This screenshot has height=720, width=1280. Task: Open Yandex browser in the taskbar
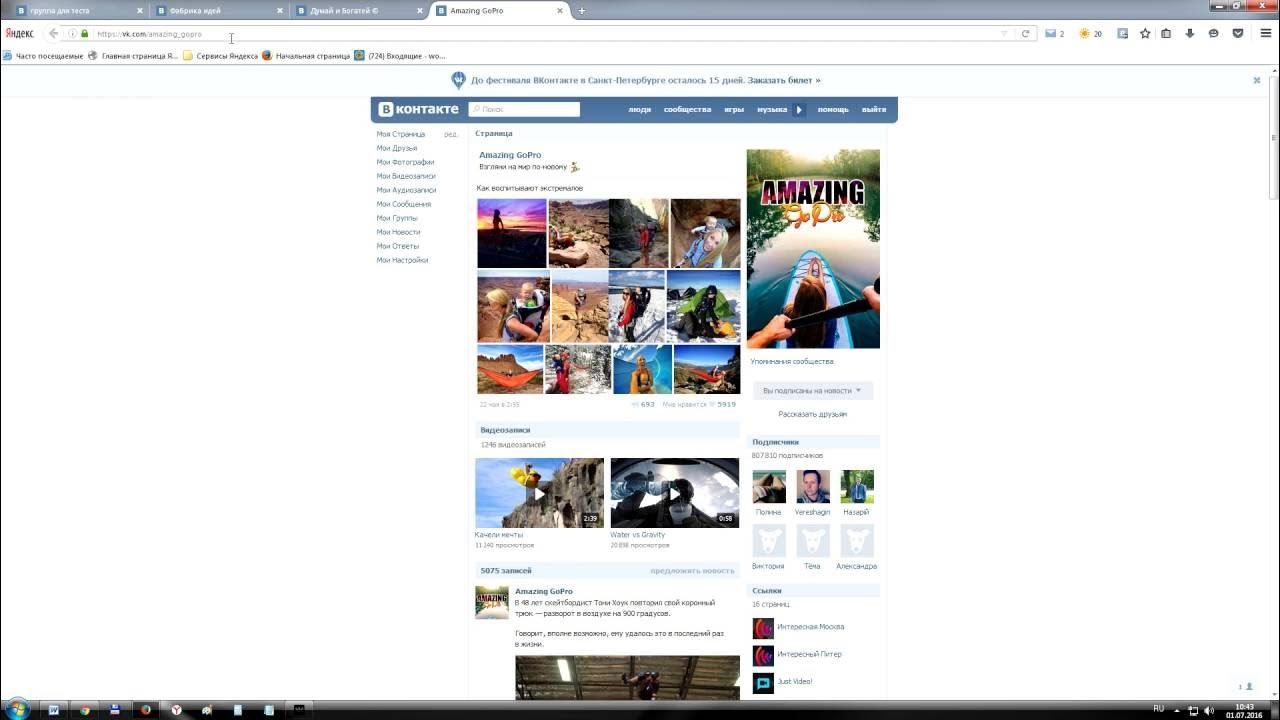click(176, 710)
